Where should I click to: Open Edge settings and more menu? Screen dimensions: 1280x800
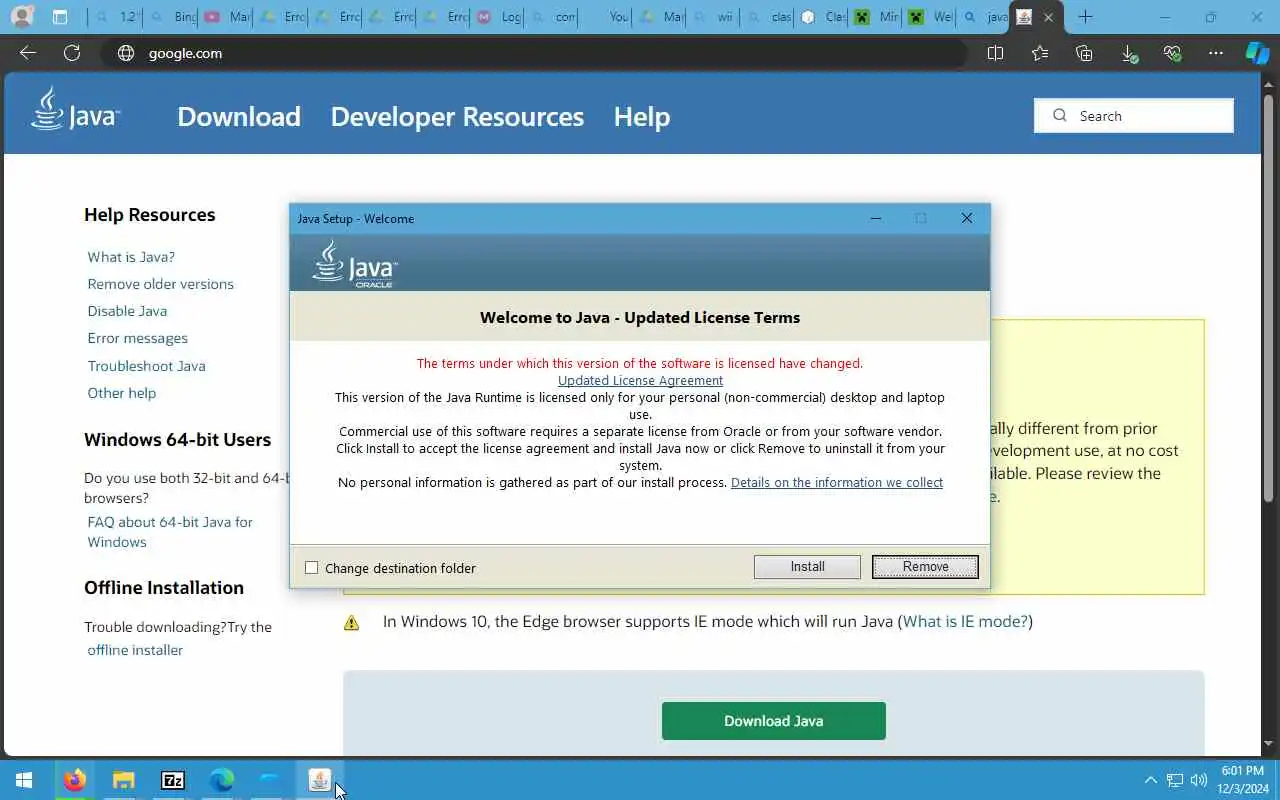click(x=1215, y=53)
